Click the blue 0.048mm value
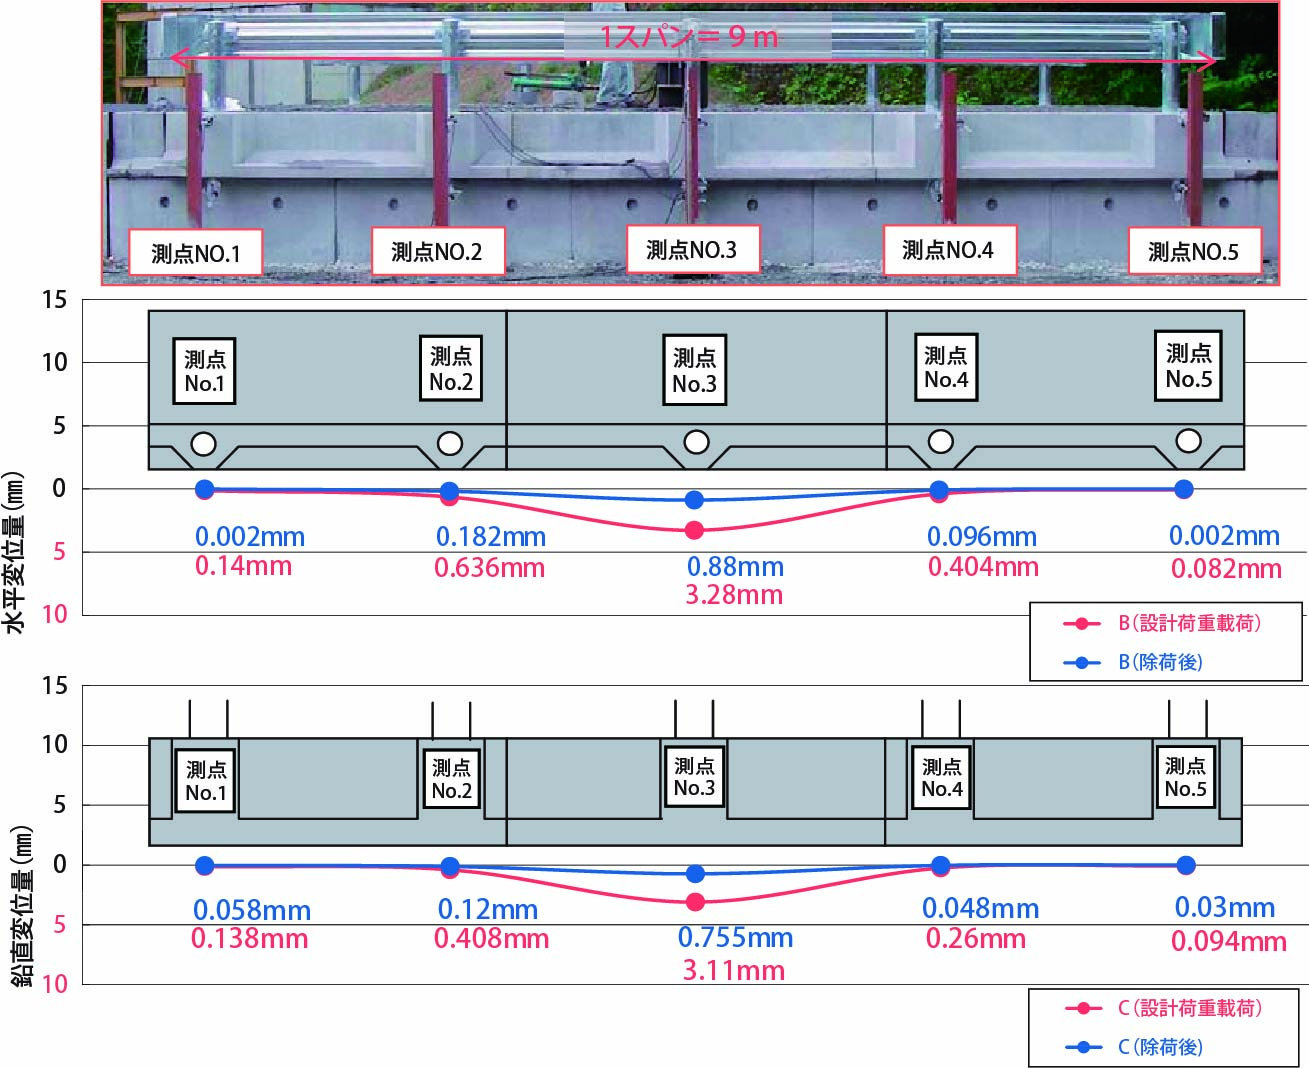1309x1068 pixels. click(x=980, y=909)
